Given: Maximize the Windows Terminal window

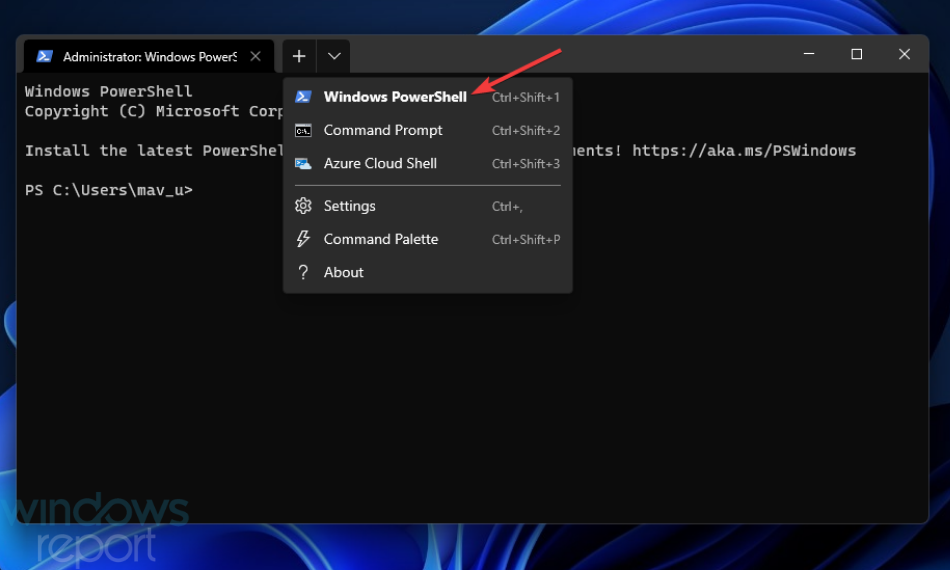Looking at the screenshot, I should (856, 55).
